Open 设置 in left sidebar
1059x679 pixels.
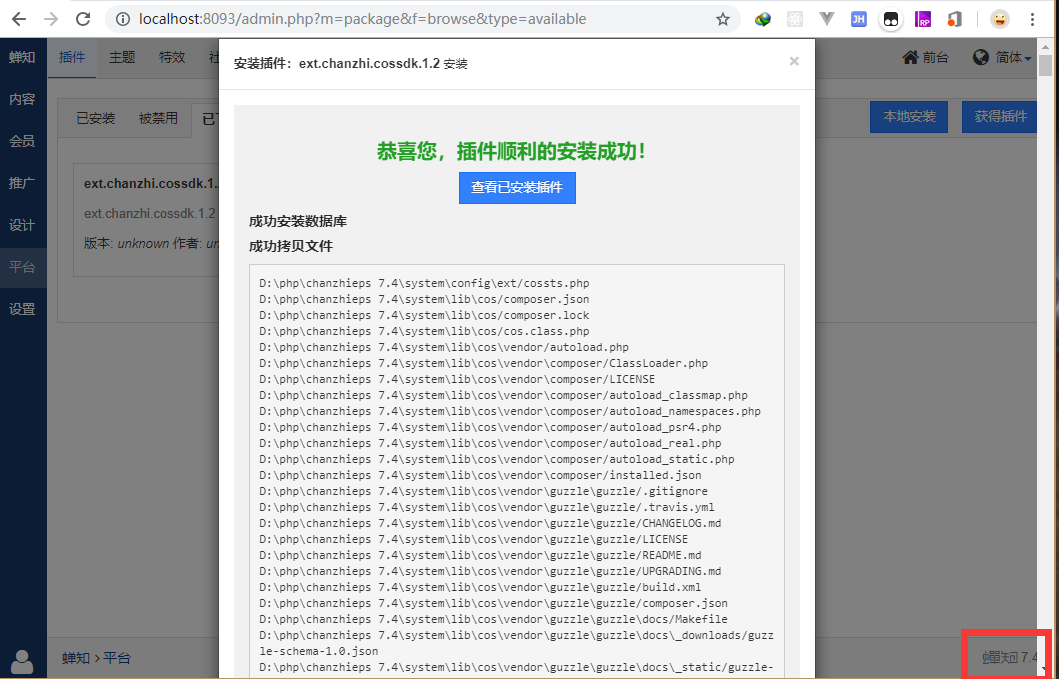(x=22, y=309)
